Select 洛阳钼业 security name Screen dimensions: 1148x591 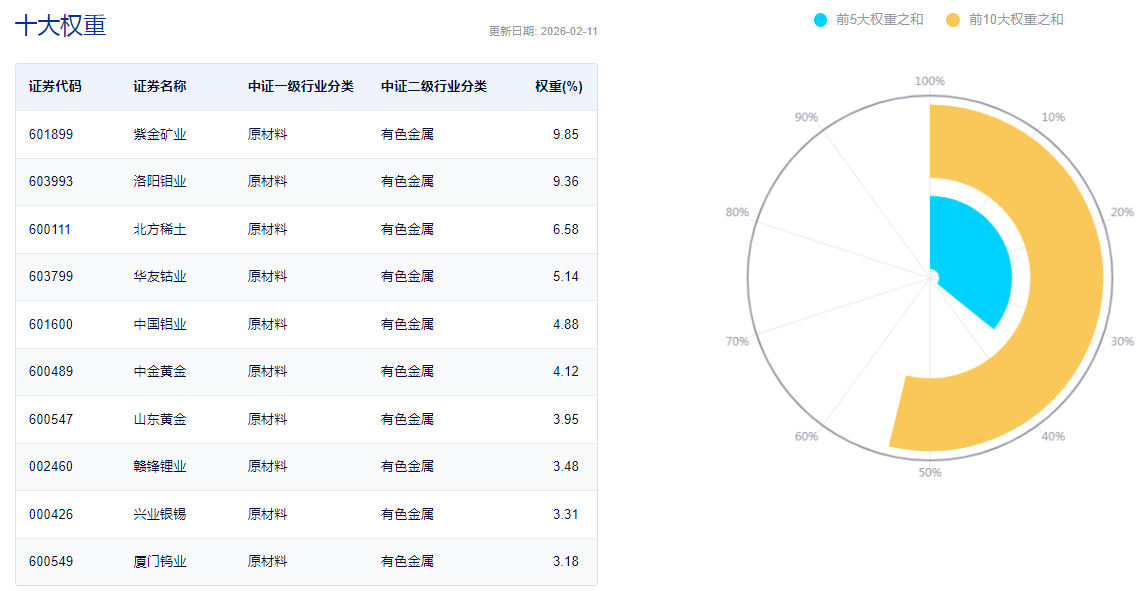[x=160, y=182]
